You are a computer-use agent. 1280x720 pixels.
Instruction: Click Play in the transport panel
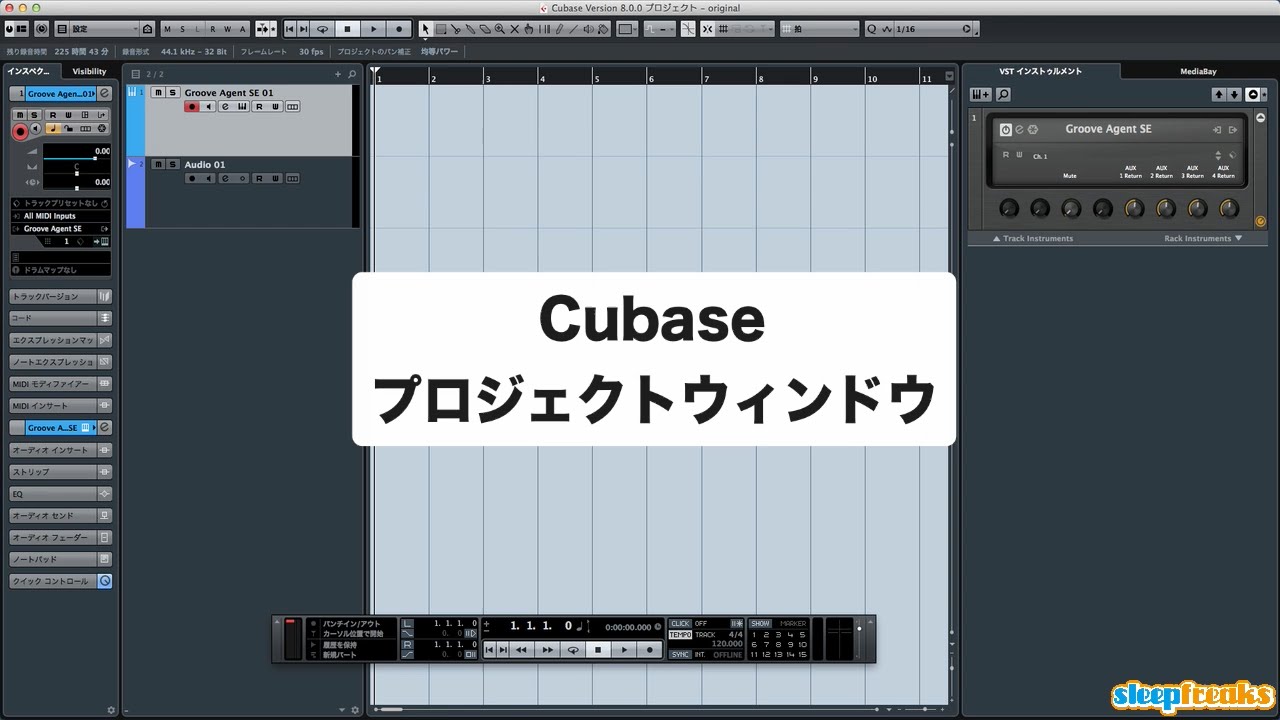click(x=624, y=649)
